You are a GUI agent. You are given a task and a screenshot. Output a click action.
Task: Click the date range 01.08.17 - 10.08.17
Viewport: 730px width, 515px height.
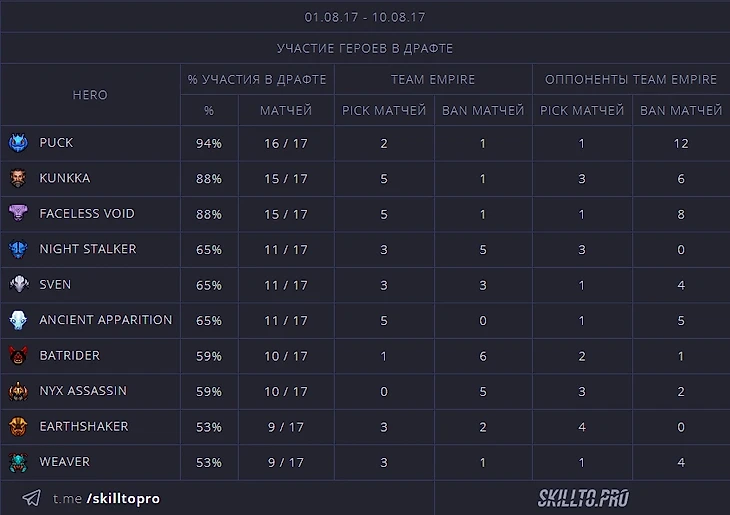tap(365, 17)
